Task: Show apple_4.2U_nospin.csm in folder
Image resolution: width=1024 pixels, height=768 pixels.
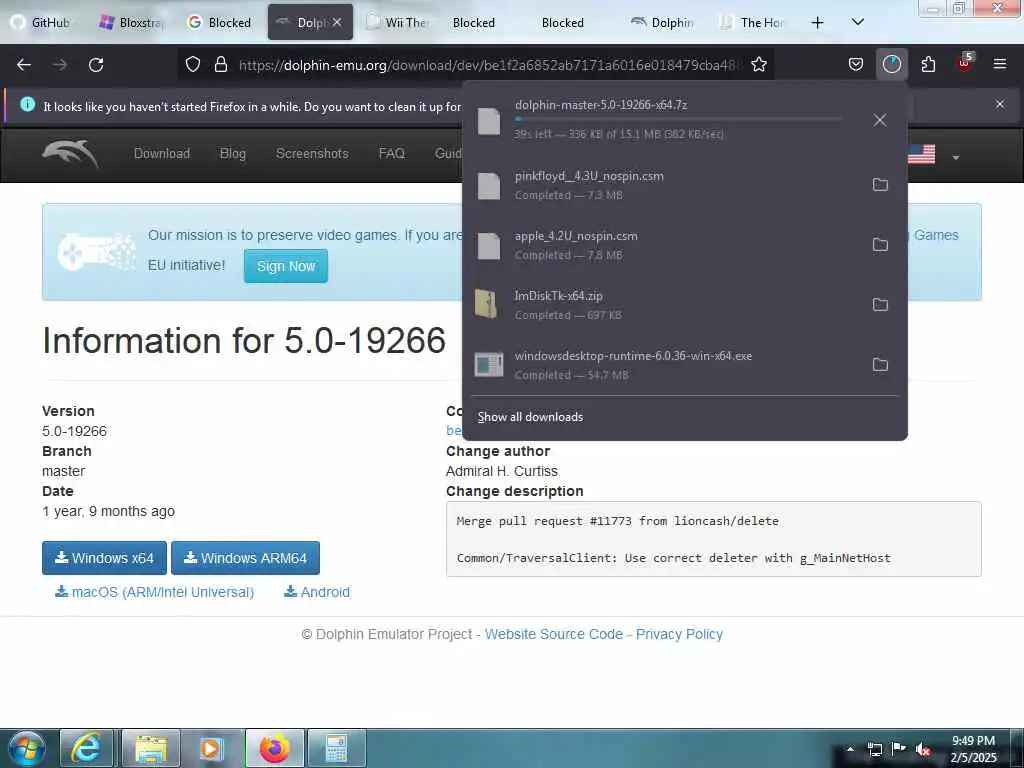Action: [880, 245]
